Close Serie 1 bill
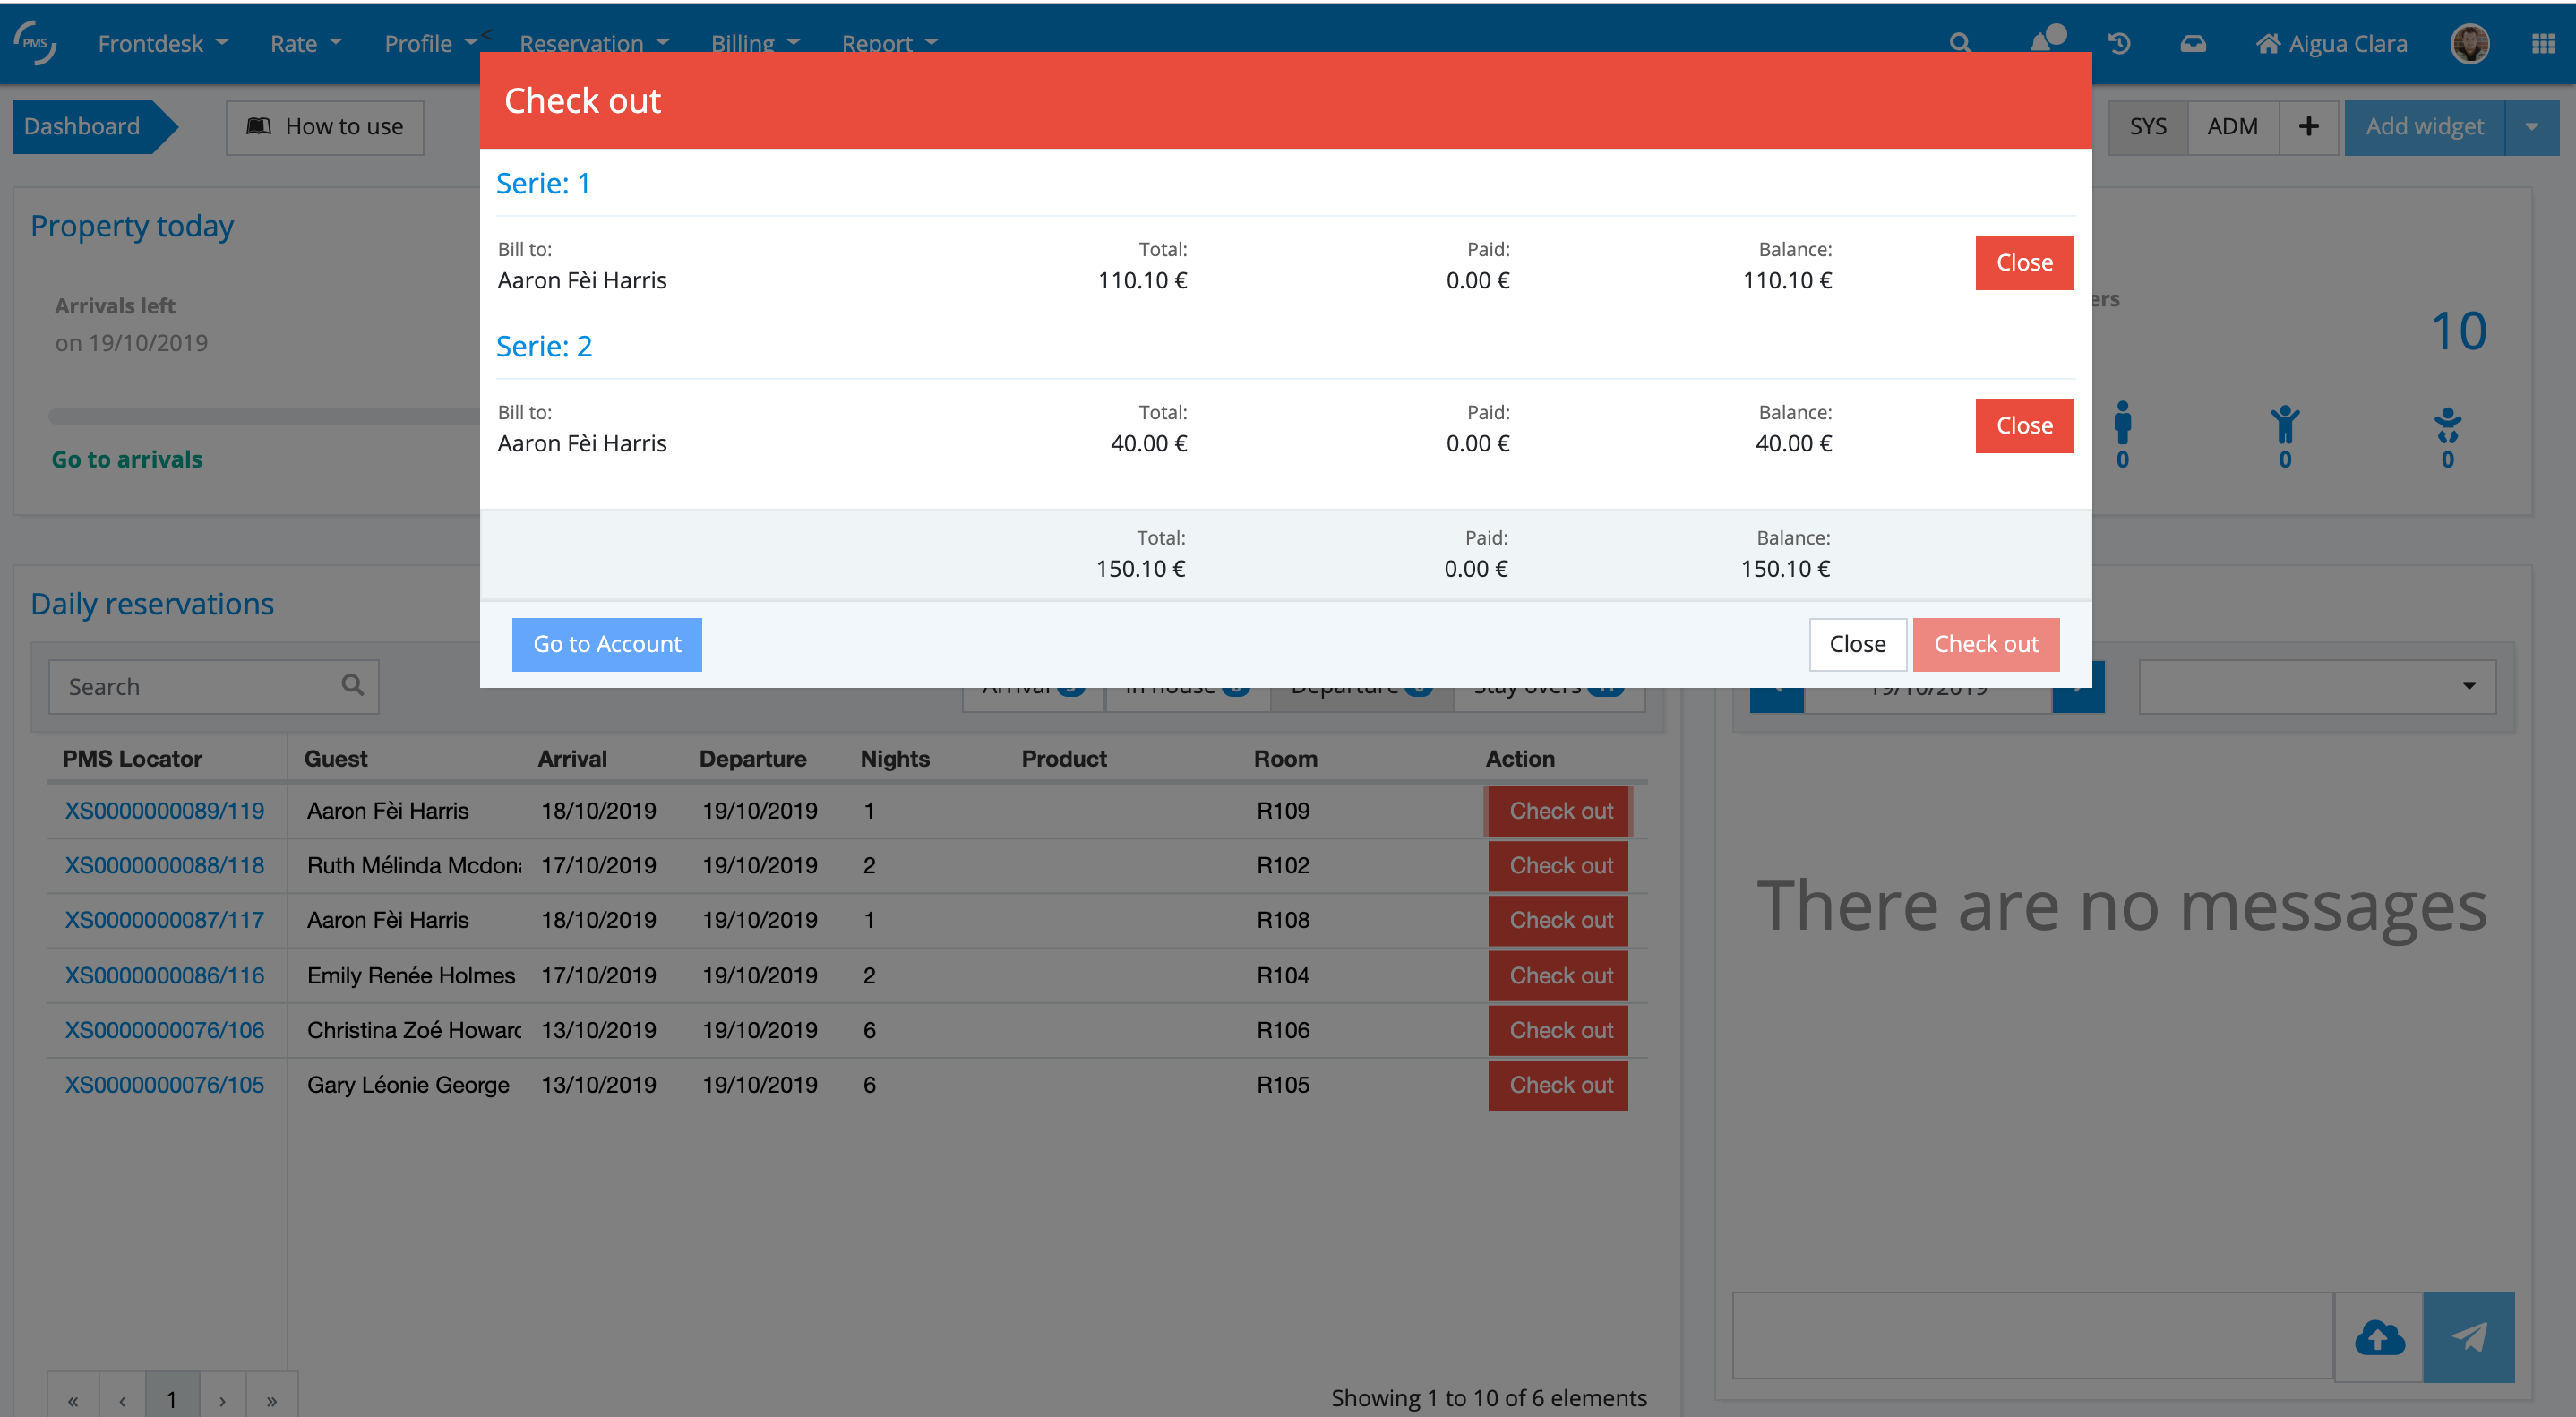This screenshot has height=1417, width=2576. pyautogui.click(x=2024, y=263)
